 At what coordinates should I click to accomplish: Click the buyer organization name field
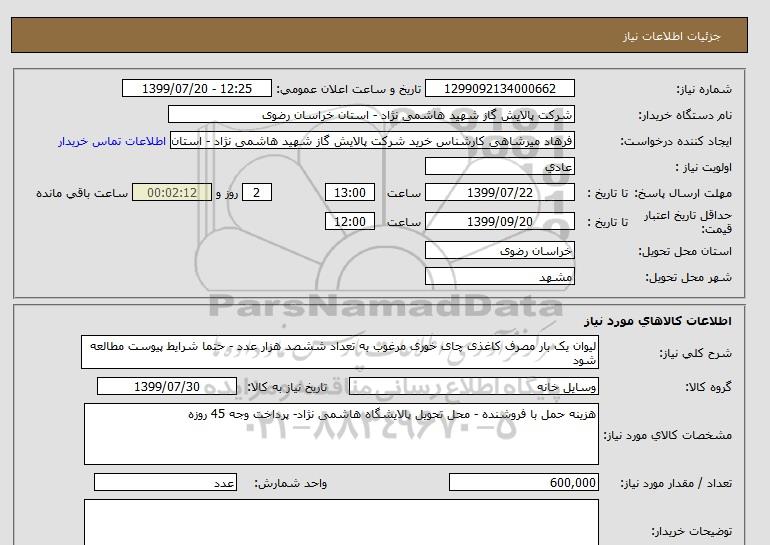coord(372,115)
